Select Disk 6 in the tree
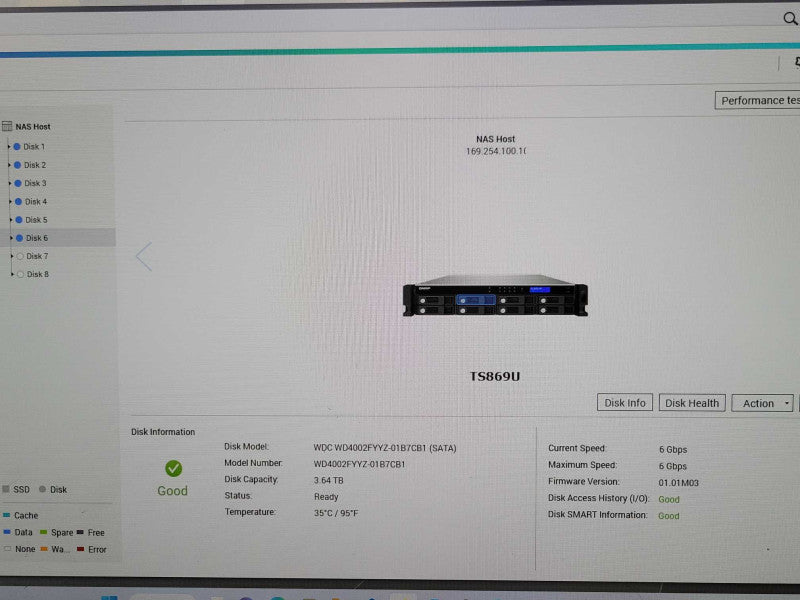The width and height of the screenshot is (800, 600). pyautogui.click(x=37, y=238)
